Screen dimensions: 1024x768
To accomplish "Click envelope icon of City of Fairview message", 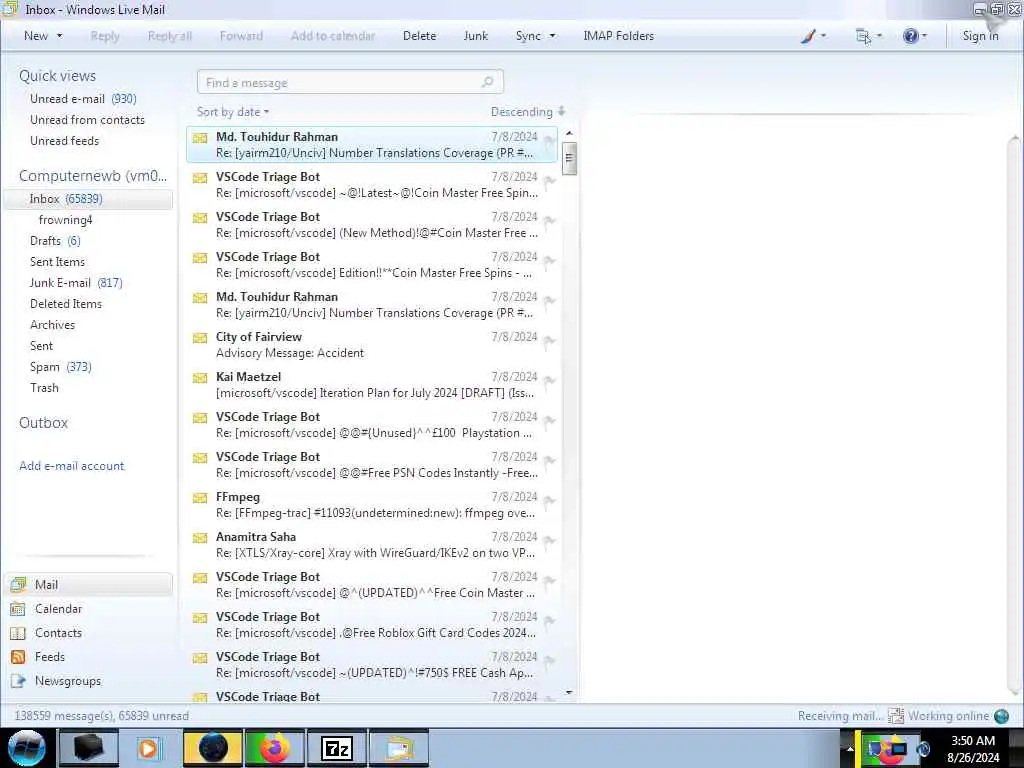I will tap(200, 338).
